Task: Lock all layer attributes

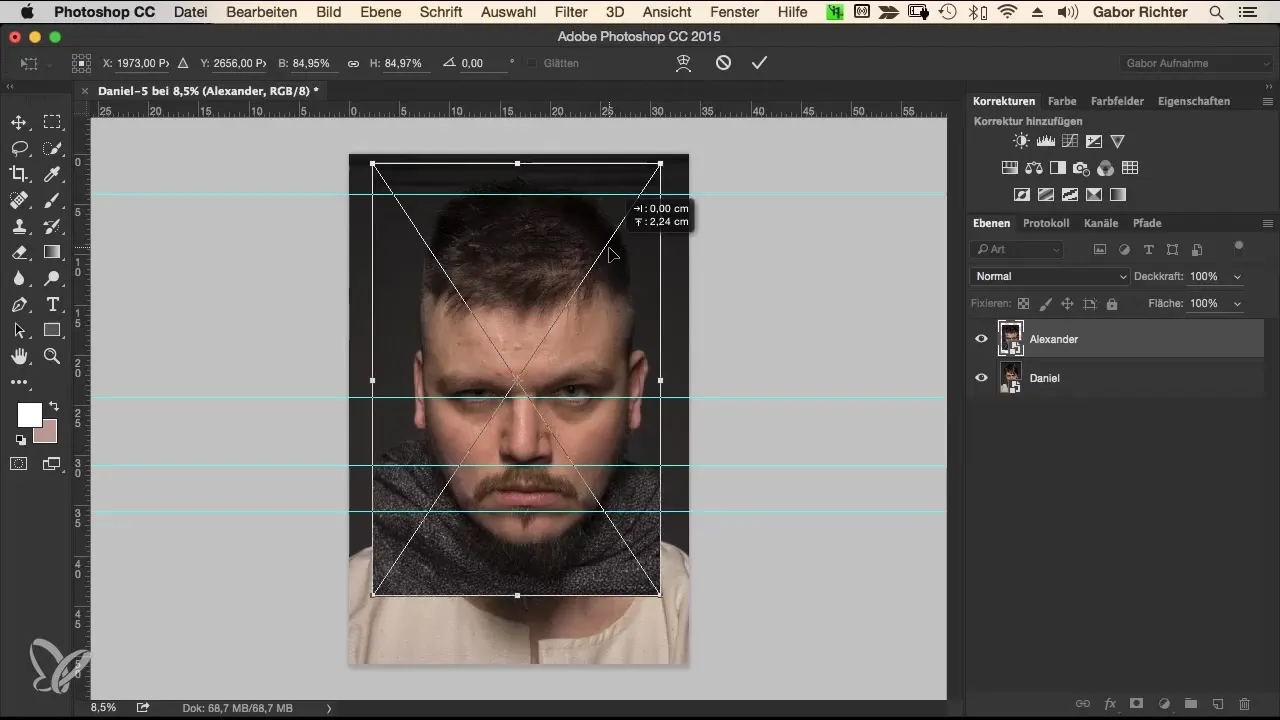Action: (x=1112, y=303)
